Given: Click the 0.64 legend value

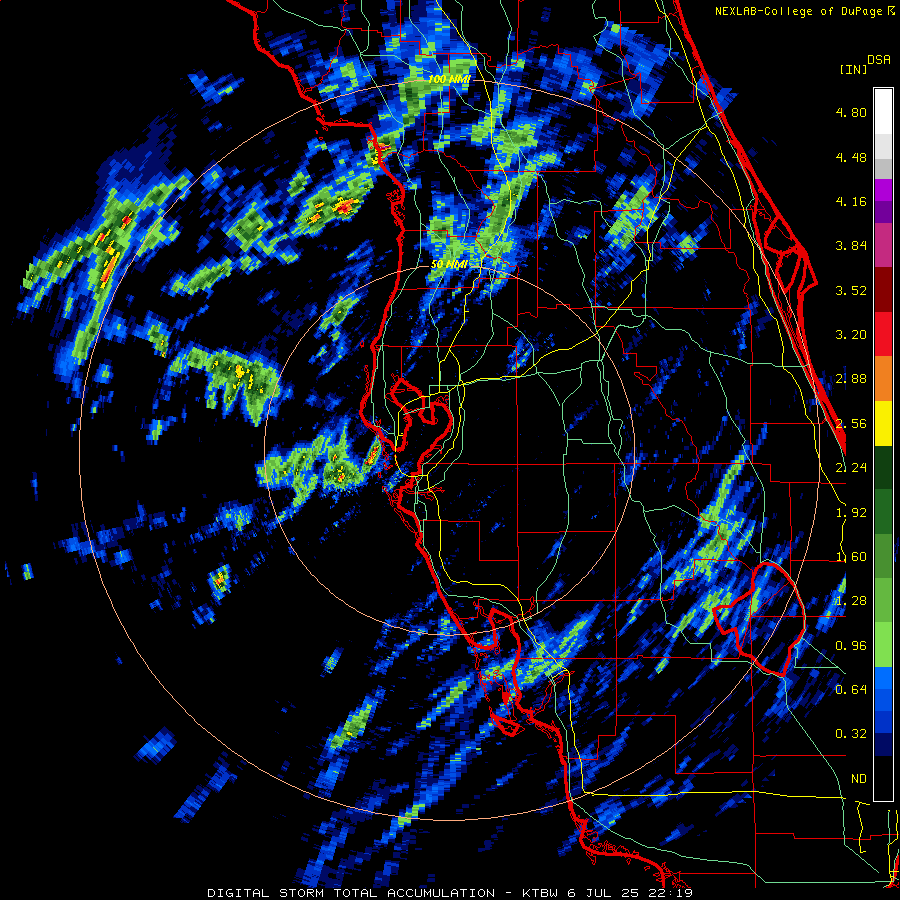Looking at the screenshot, I should pos(851,689).
